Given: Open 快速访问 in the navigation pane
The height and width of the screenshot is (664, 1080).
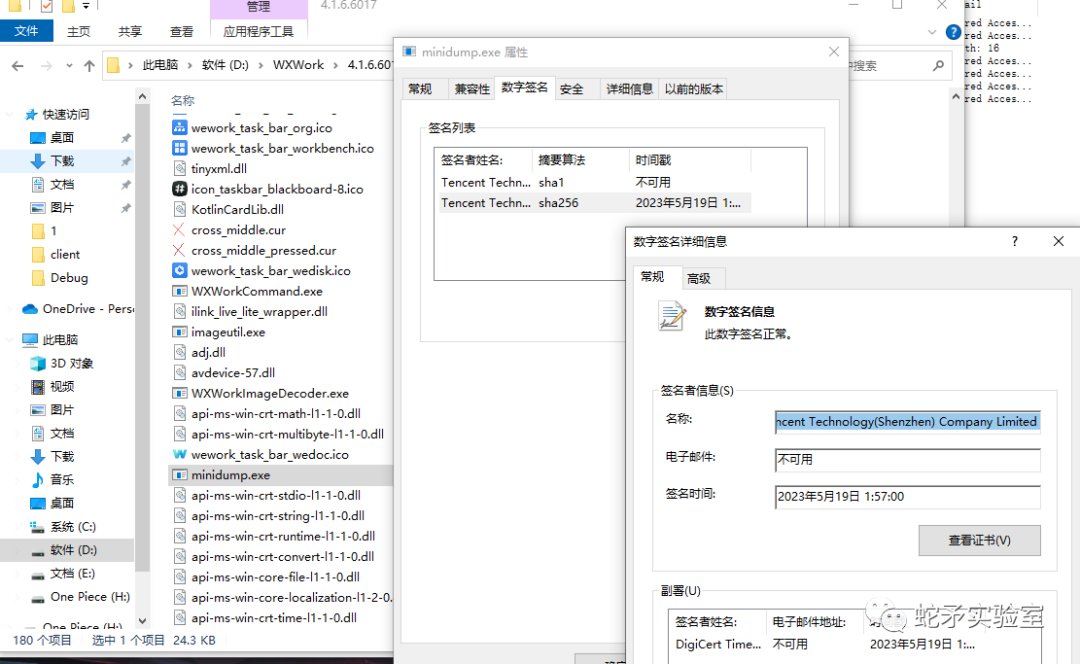Looking at the screenshot, I should [66, 114].
